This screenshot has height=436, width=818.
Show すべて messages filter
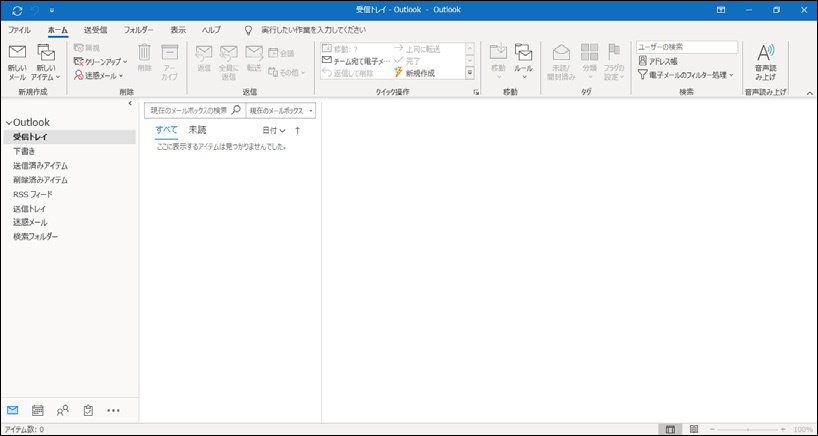(166, 130)
